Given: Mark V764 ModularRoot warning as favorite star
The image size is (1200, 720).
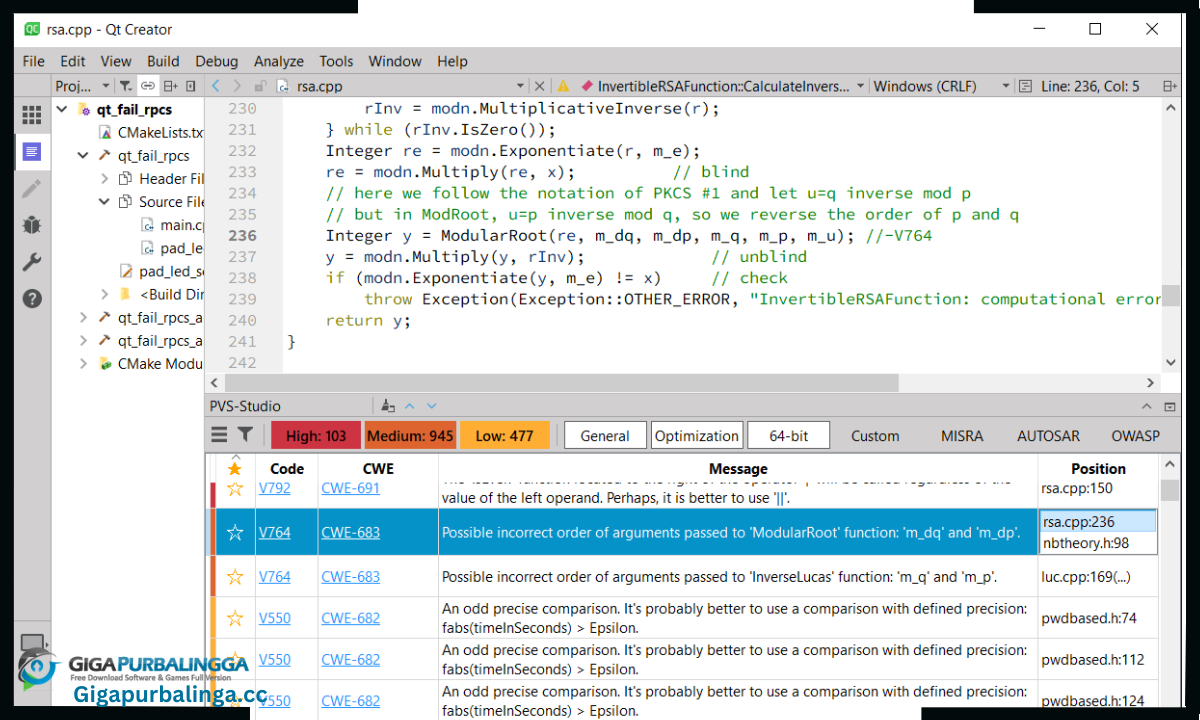Looking at the screenshot, I should (x=235, y=533).
